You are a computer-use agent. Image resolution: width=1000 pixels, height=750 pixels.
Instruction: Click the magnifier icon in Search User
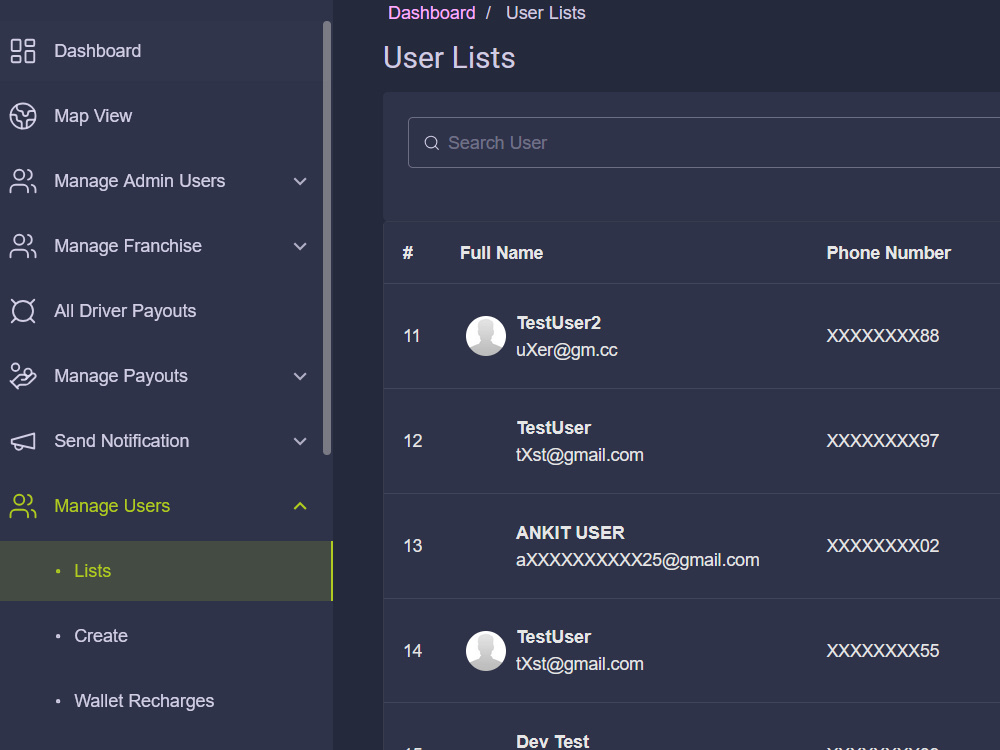[432, 143]
